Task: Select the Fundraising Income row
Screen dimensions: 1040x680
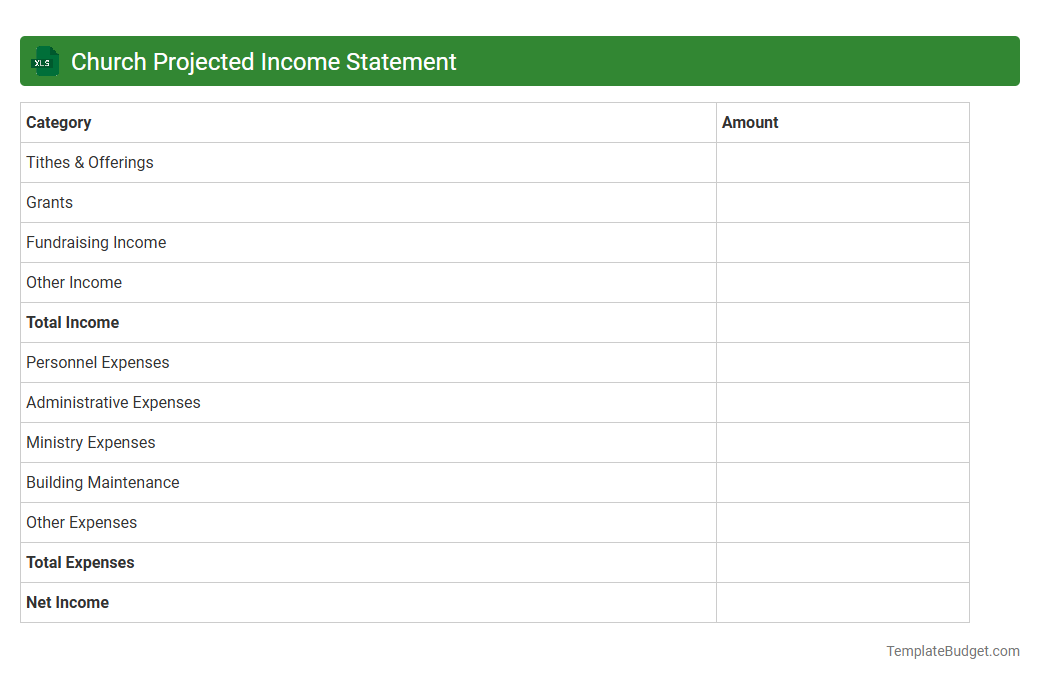Action: tap(96, 242)
